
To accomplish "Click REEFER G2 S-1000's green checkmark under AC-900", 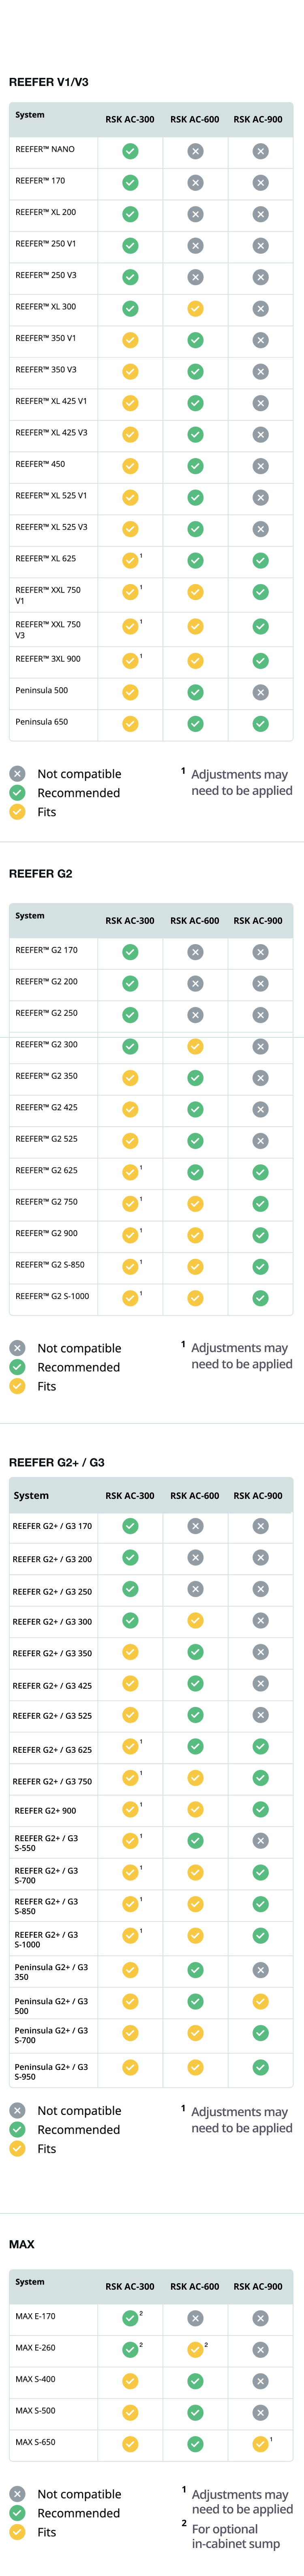I will coord(260,1298).
